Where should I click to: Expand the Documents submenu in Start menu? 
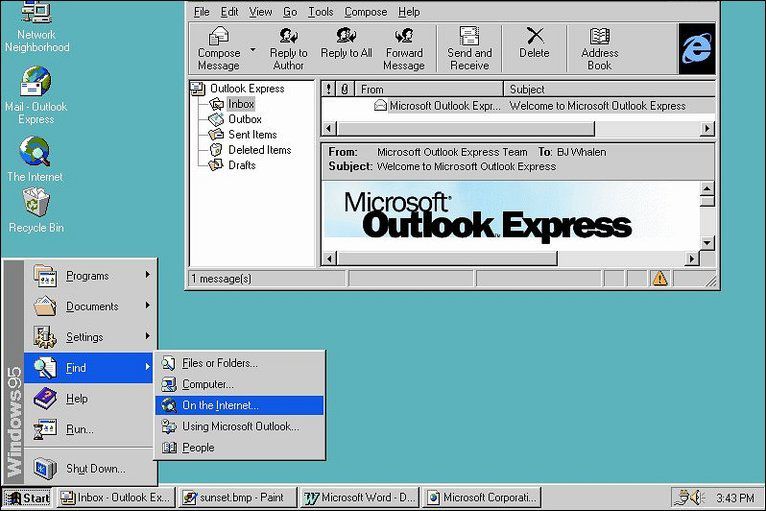tap(90, 306)
